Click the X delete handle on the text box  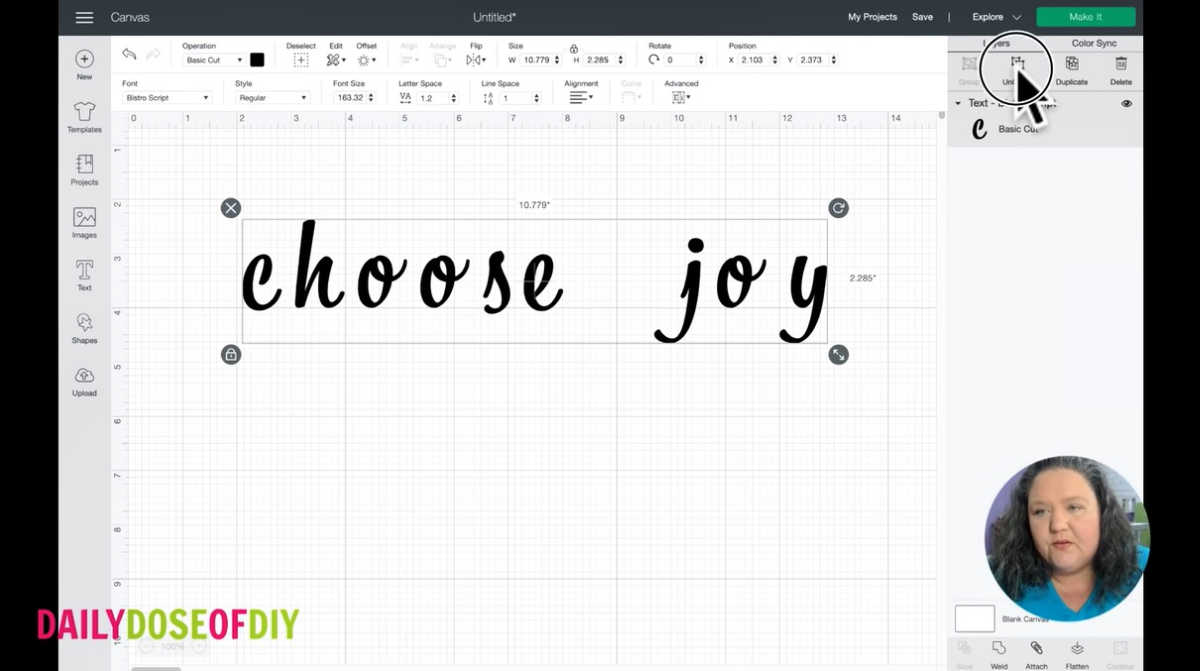(x=231, y=208)
